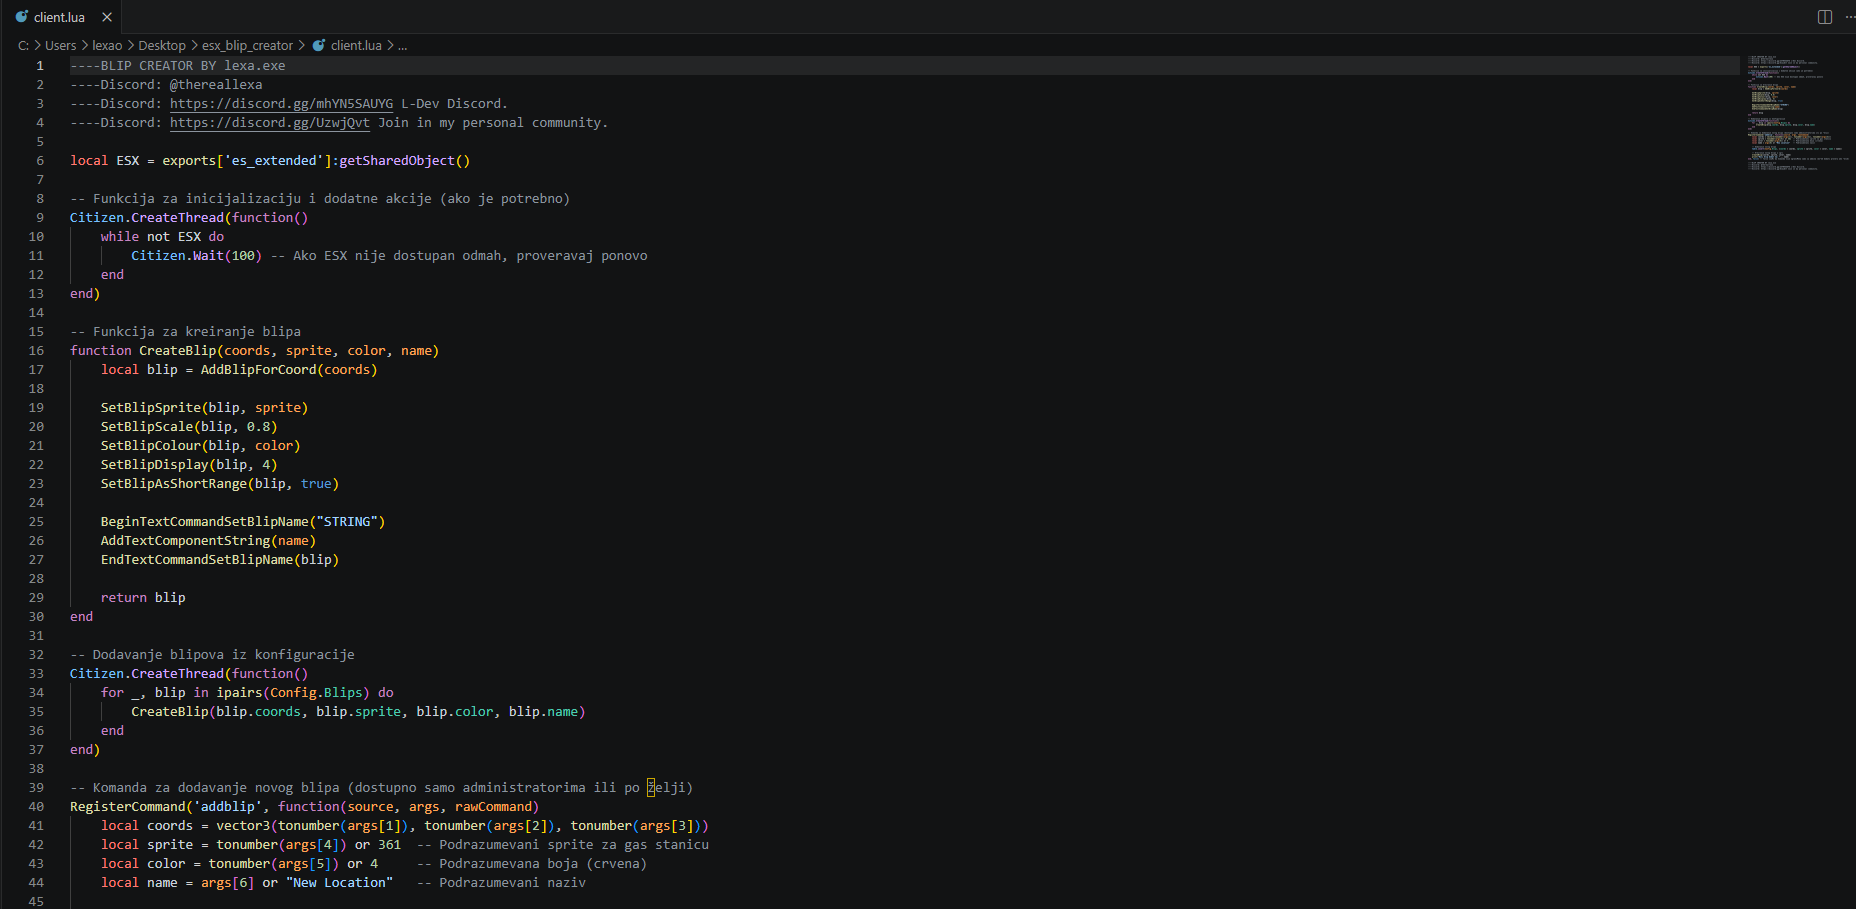1856x909 pixels.
Task: Click the C: breadcrumb
Action: [x=23, y=45]
